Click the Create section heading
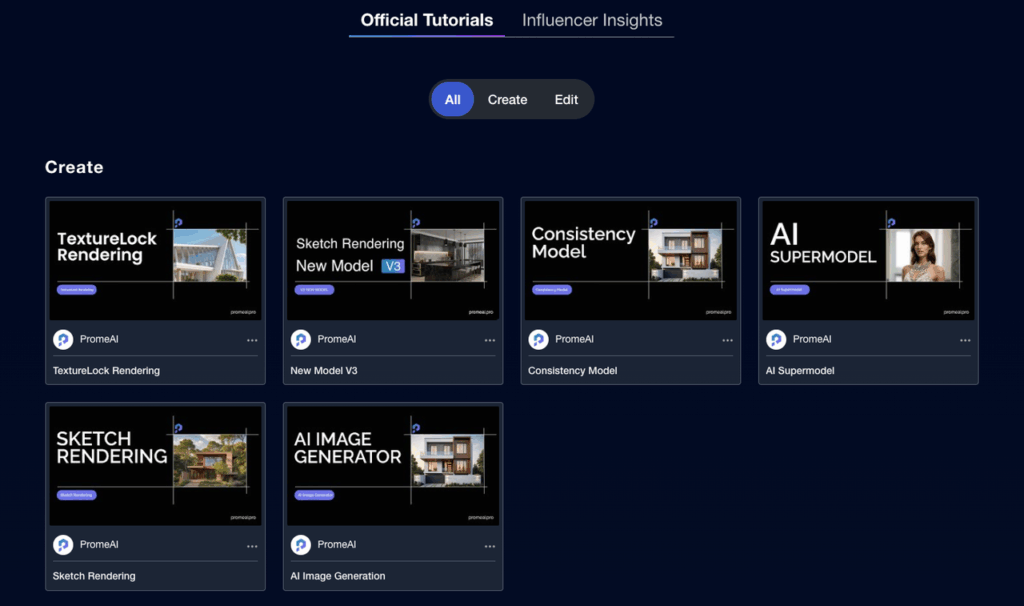This screenshot has width=1024, height=606. click(74, 167)
